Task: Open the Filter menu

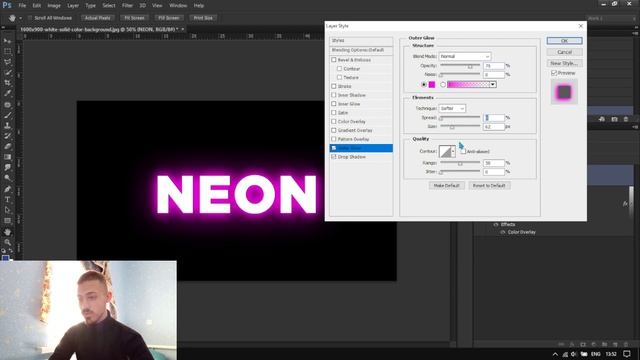Action: click(127, 6)
